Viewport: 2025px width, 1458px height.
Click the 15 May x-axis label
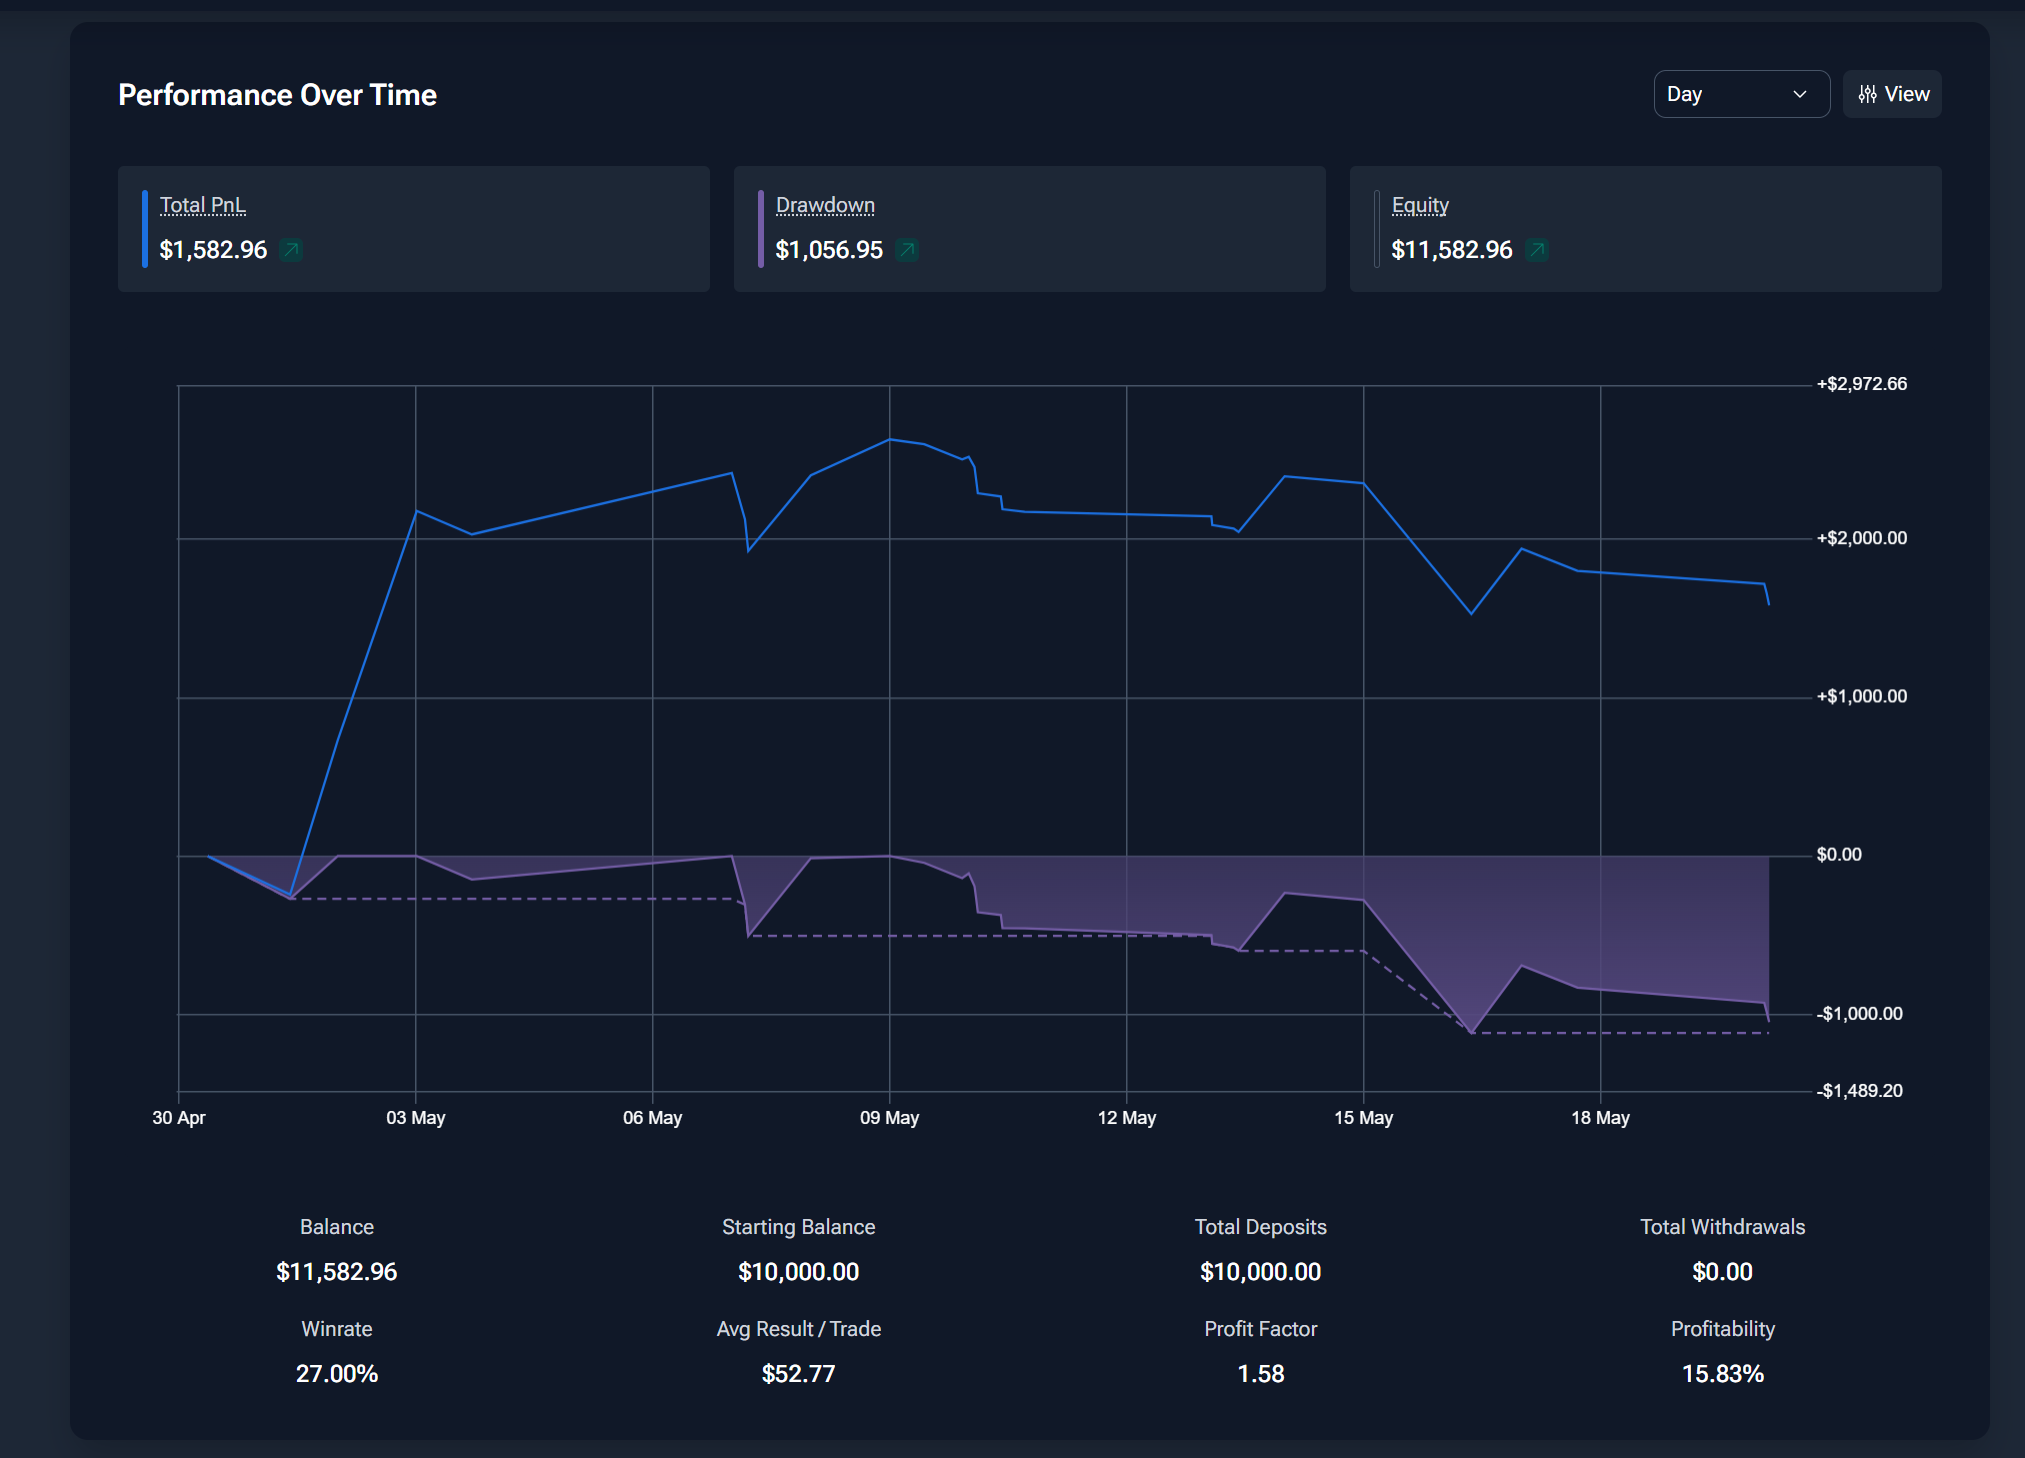click(1364, 1118)
